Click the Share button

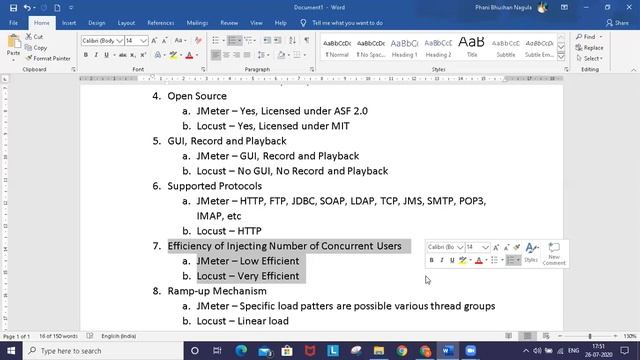pos(617,23)
